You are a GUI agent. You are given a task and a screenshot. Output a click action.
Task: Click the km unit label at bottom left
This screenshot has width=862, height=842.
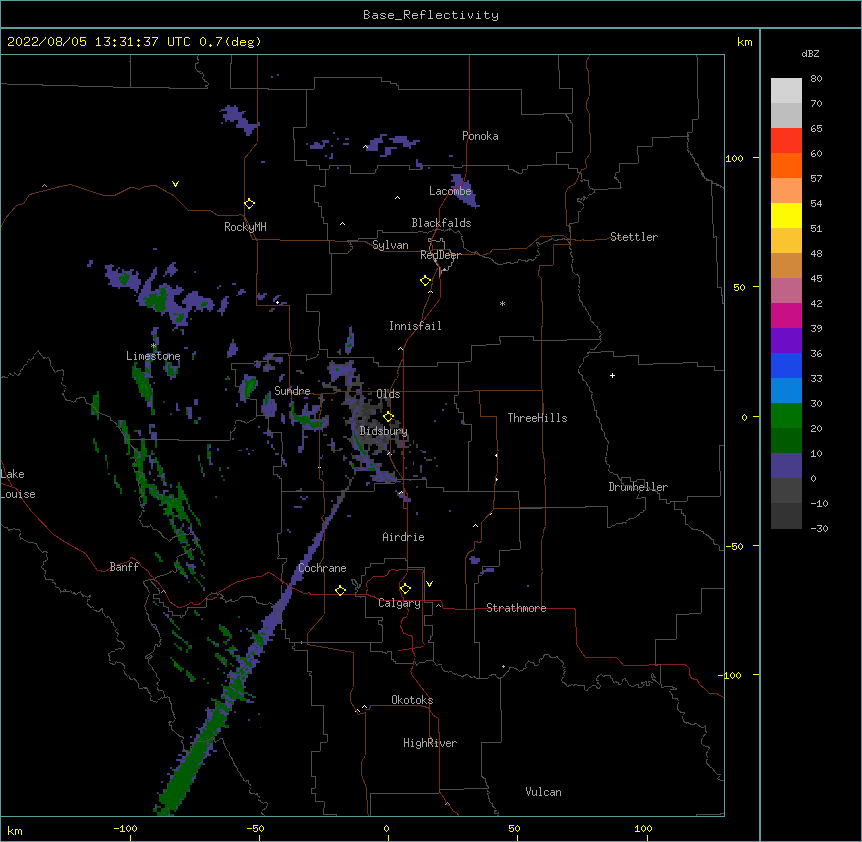[15, 830]
